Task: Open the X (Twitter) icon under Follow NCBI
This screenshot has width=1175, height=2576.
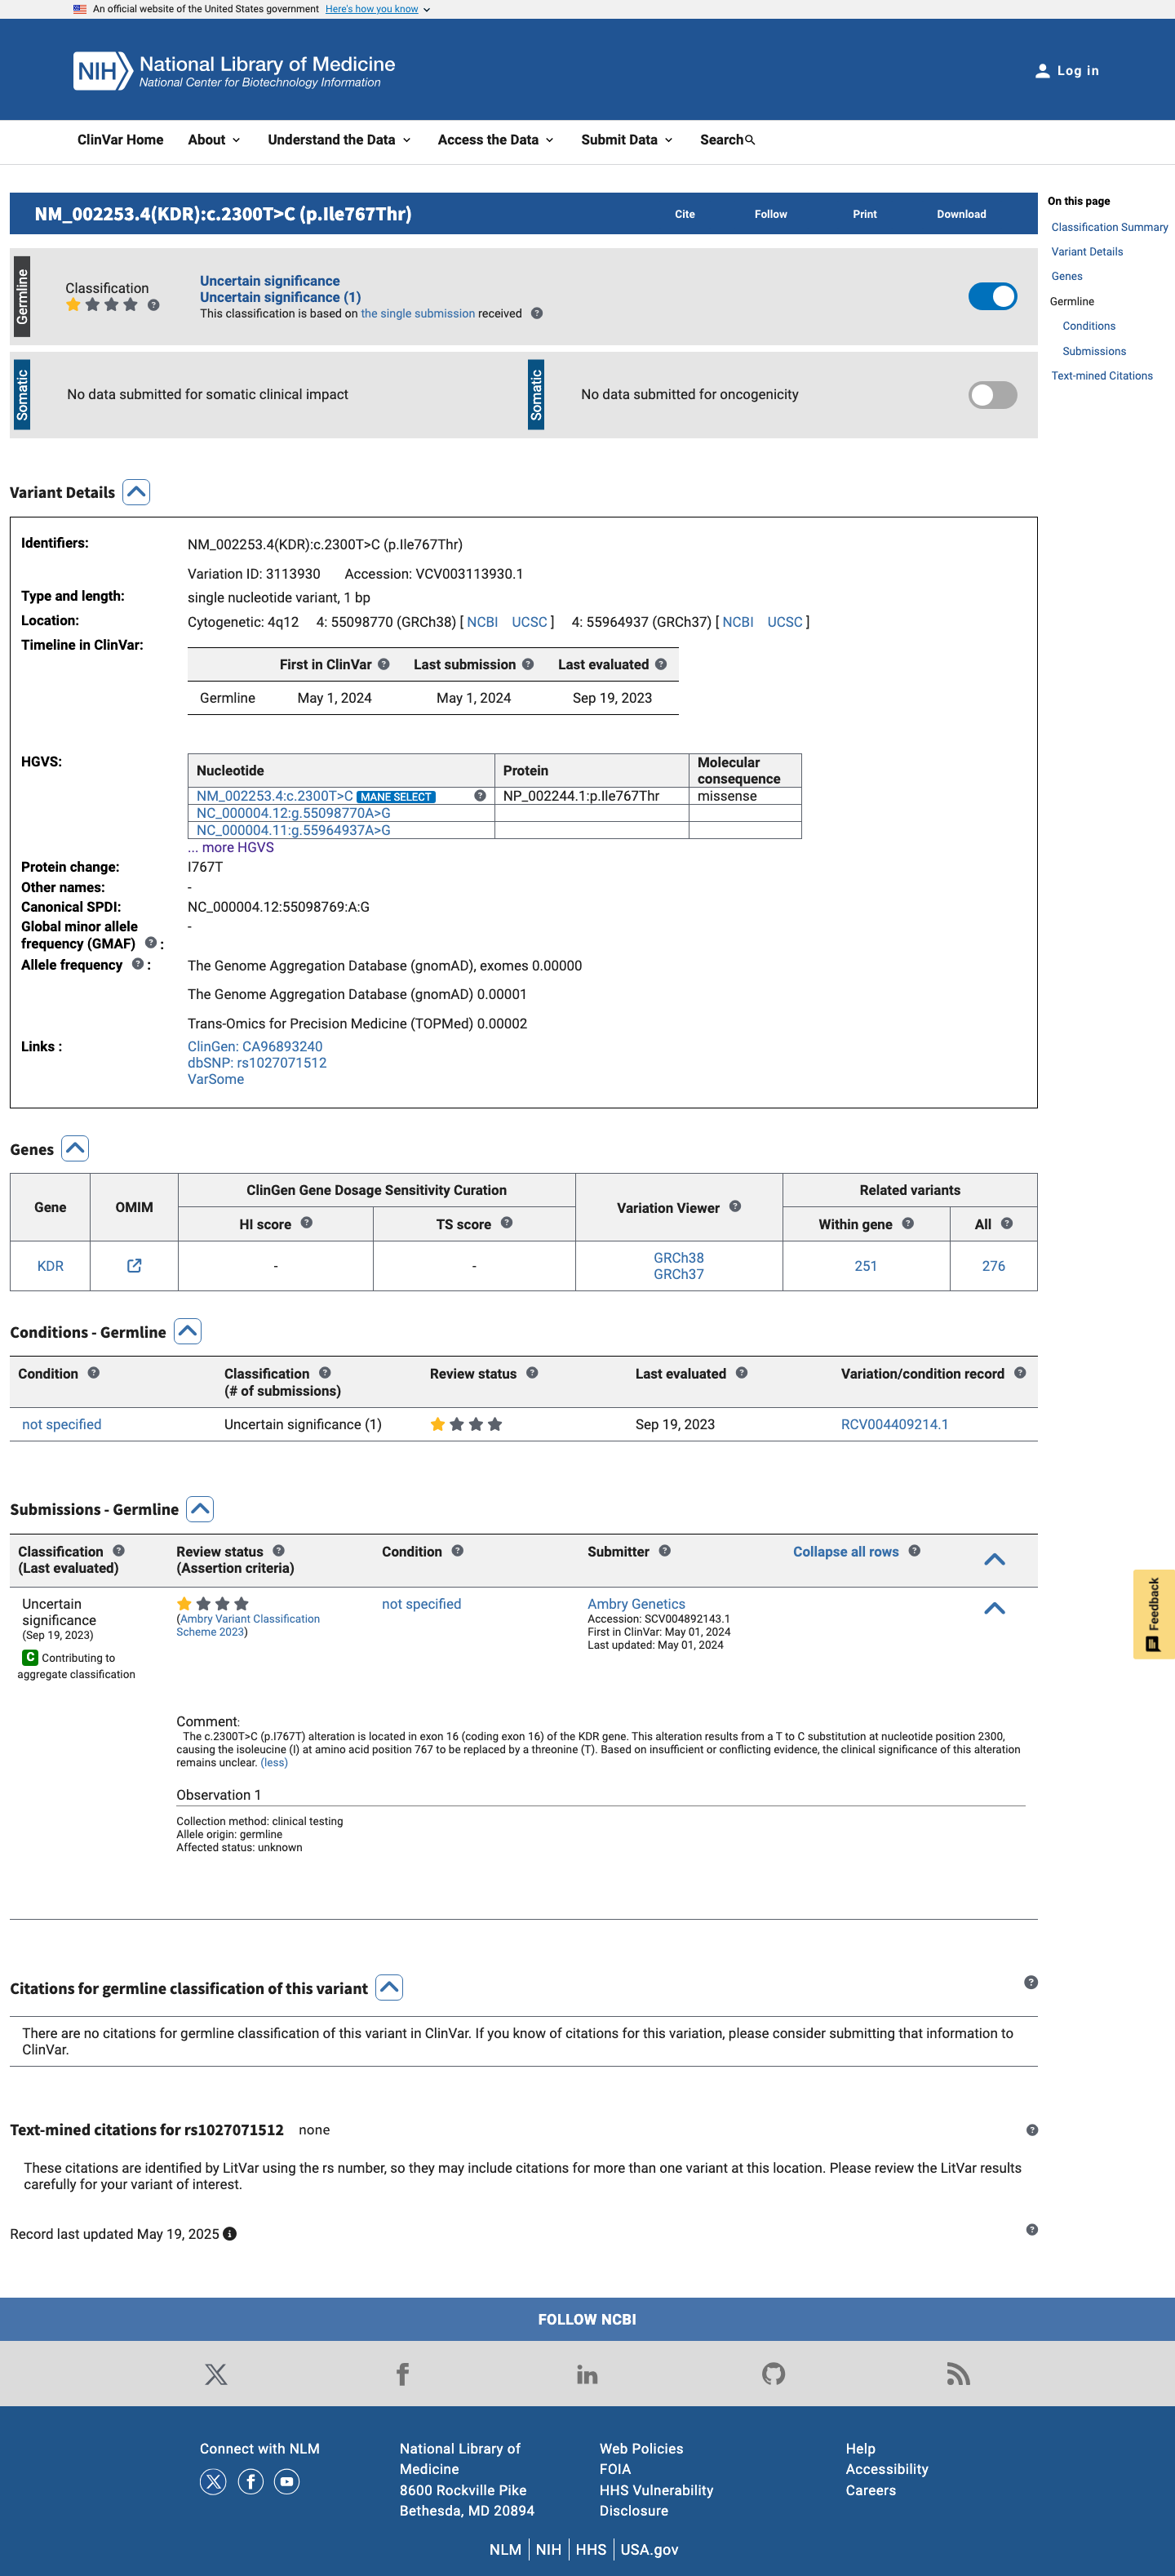Action: tap(216, 2373)
